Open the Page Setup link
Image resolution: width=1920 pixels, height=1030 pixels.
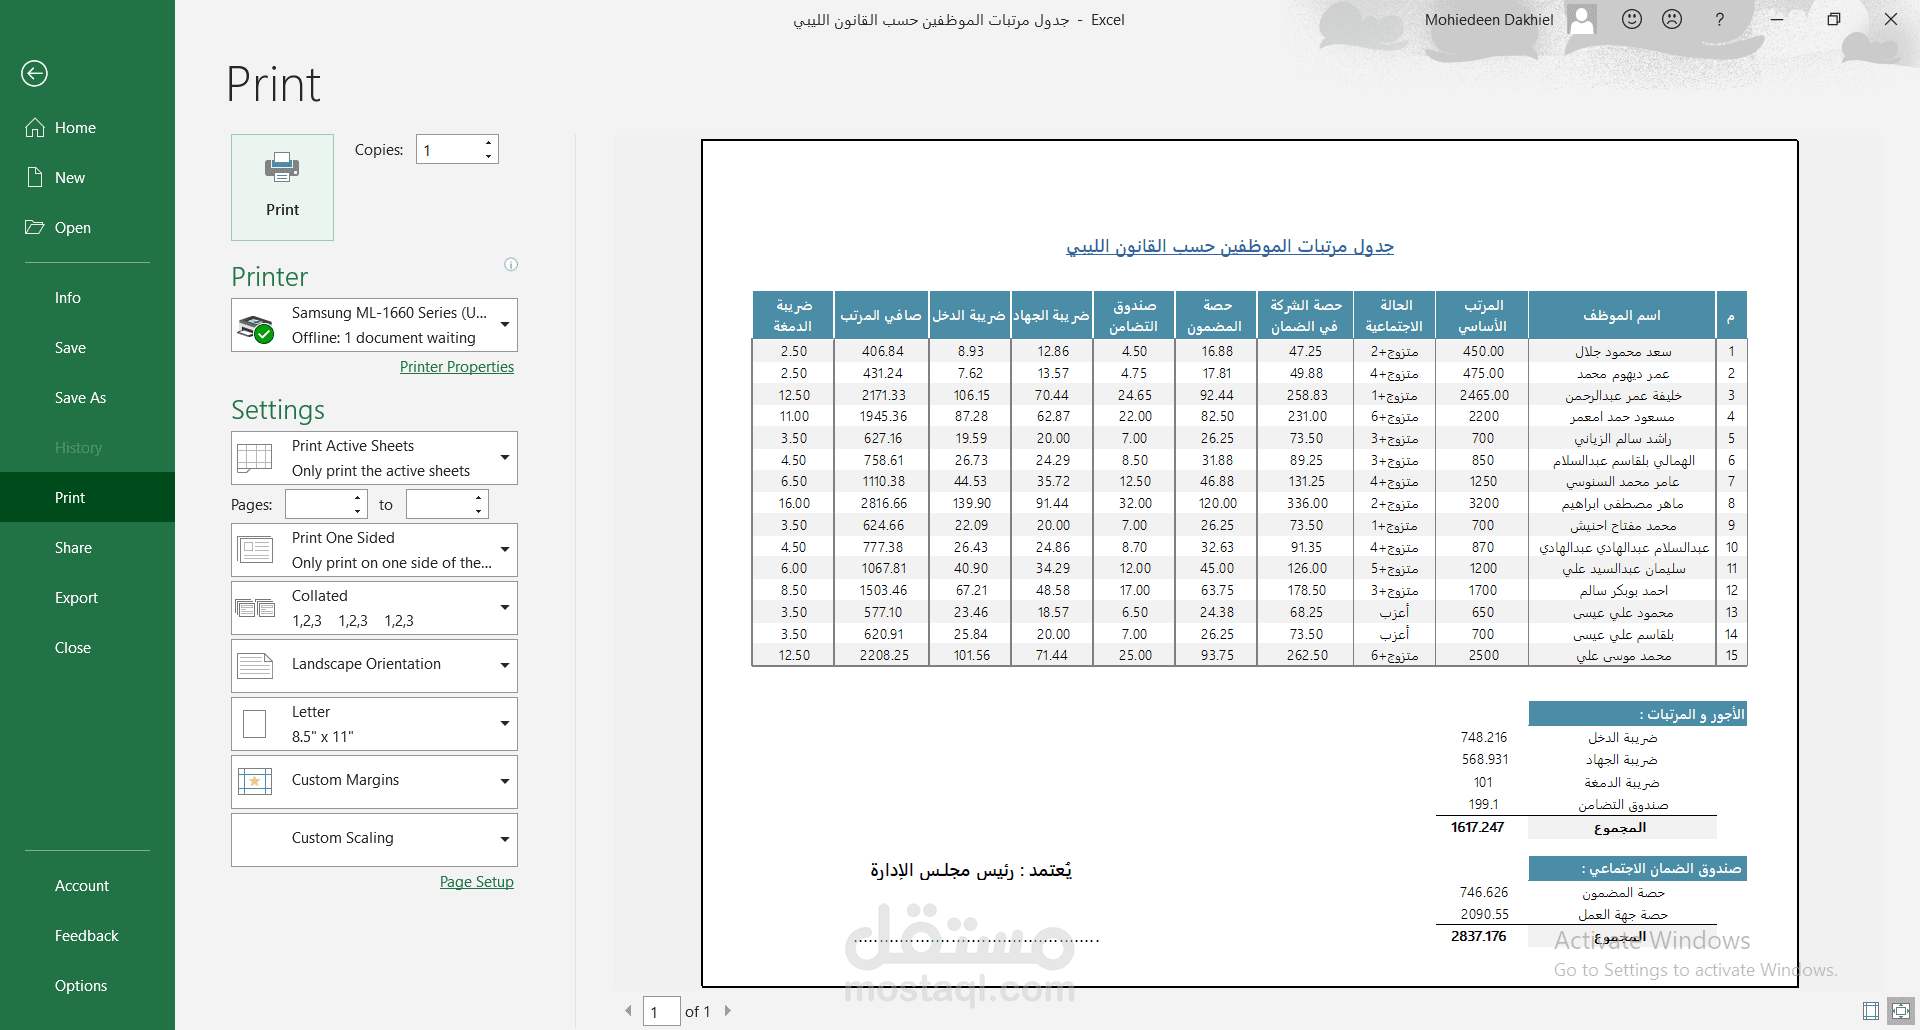477,882
